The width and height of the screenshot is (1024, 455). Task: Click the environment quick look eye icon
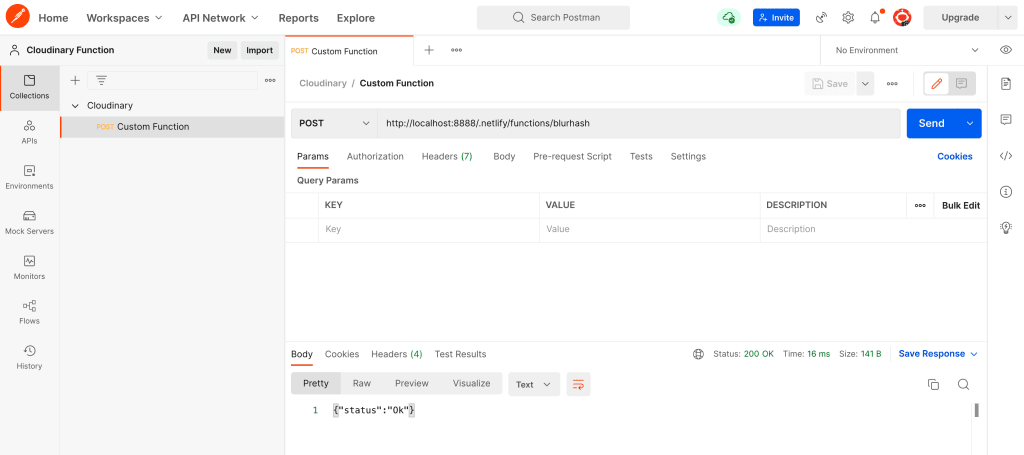click(x=1006, y=50)
